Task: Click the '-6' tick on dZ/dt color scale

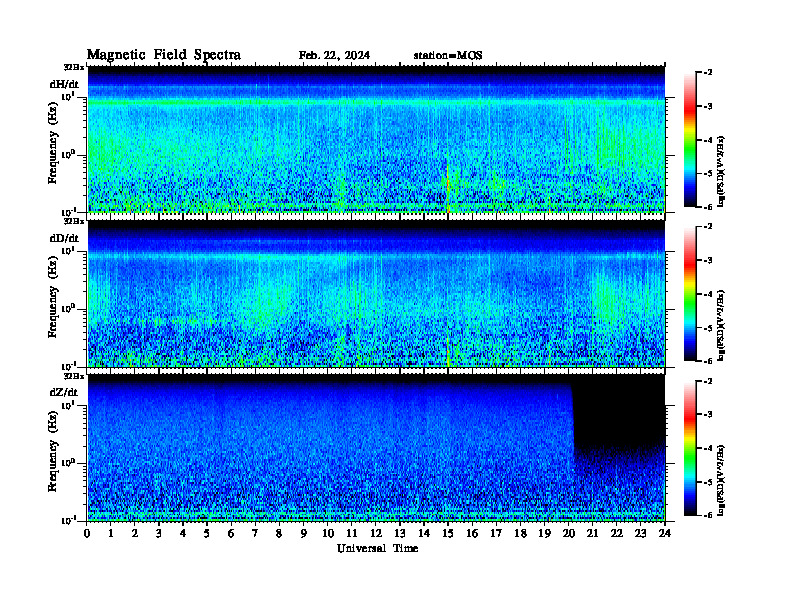Action: point(708,516)
